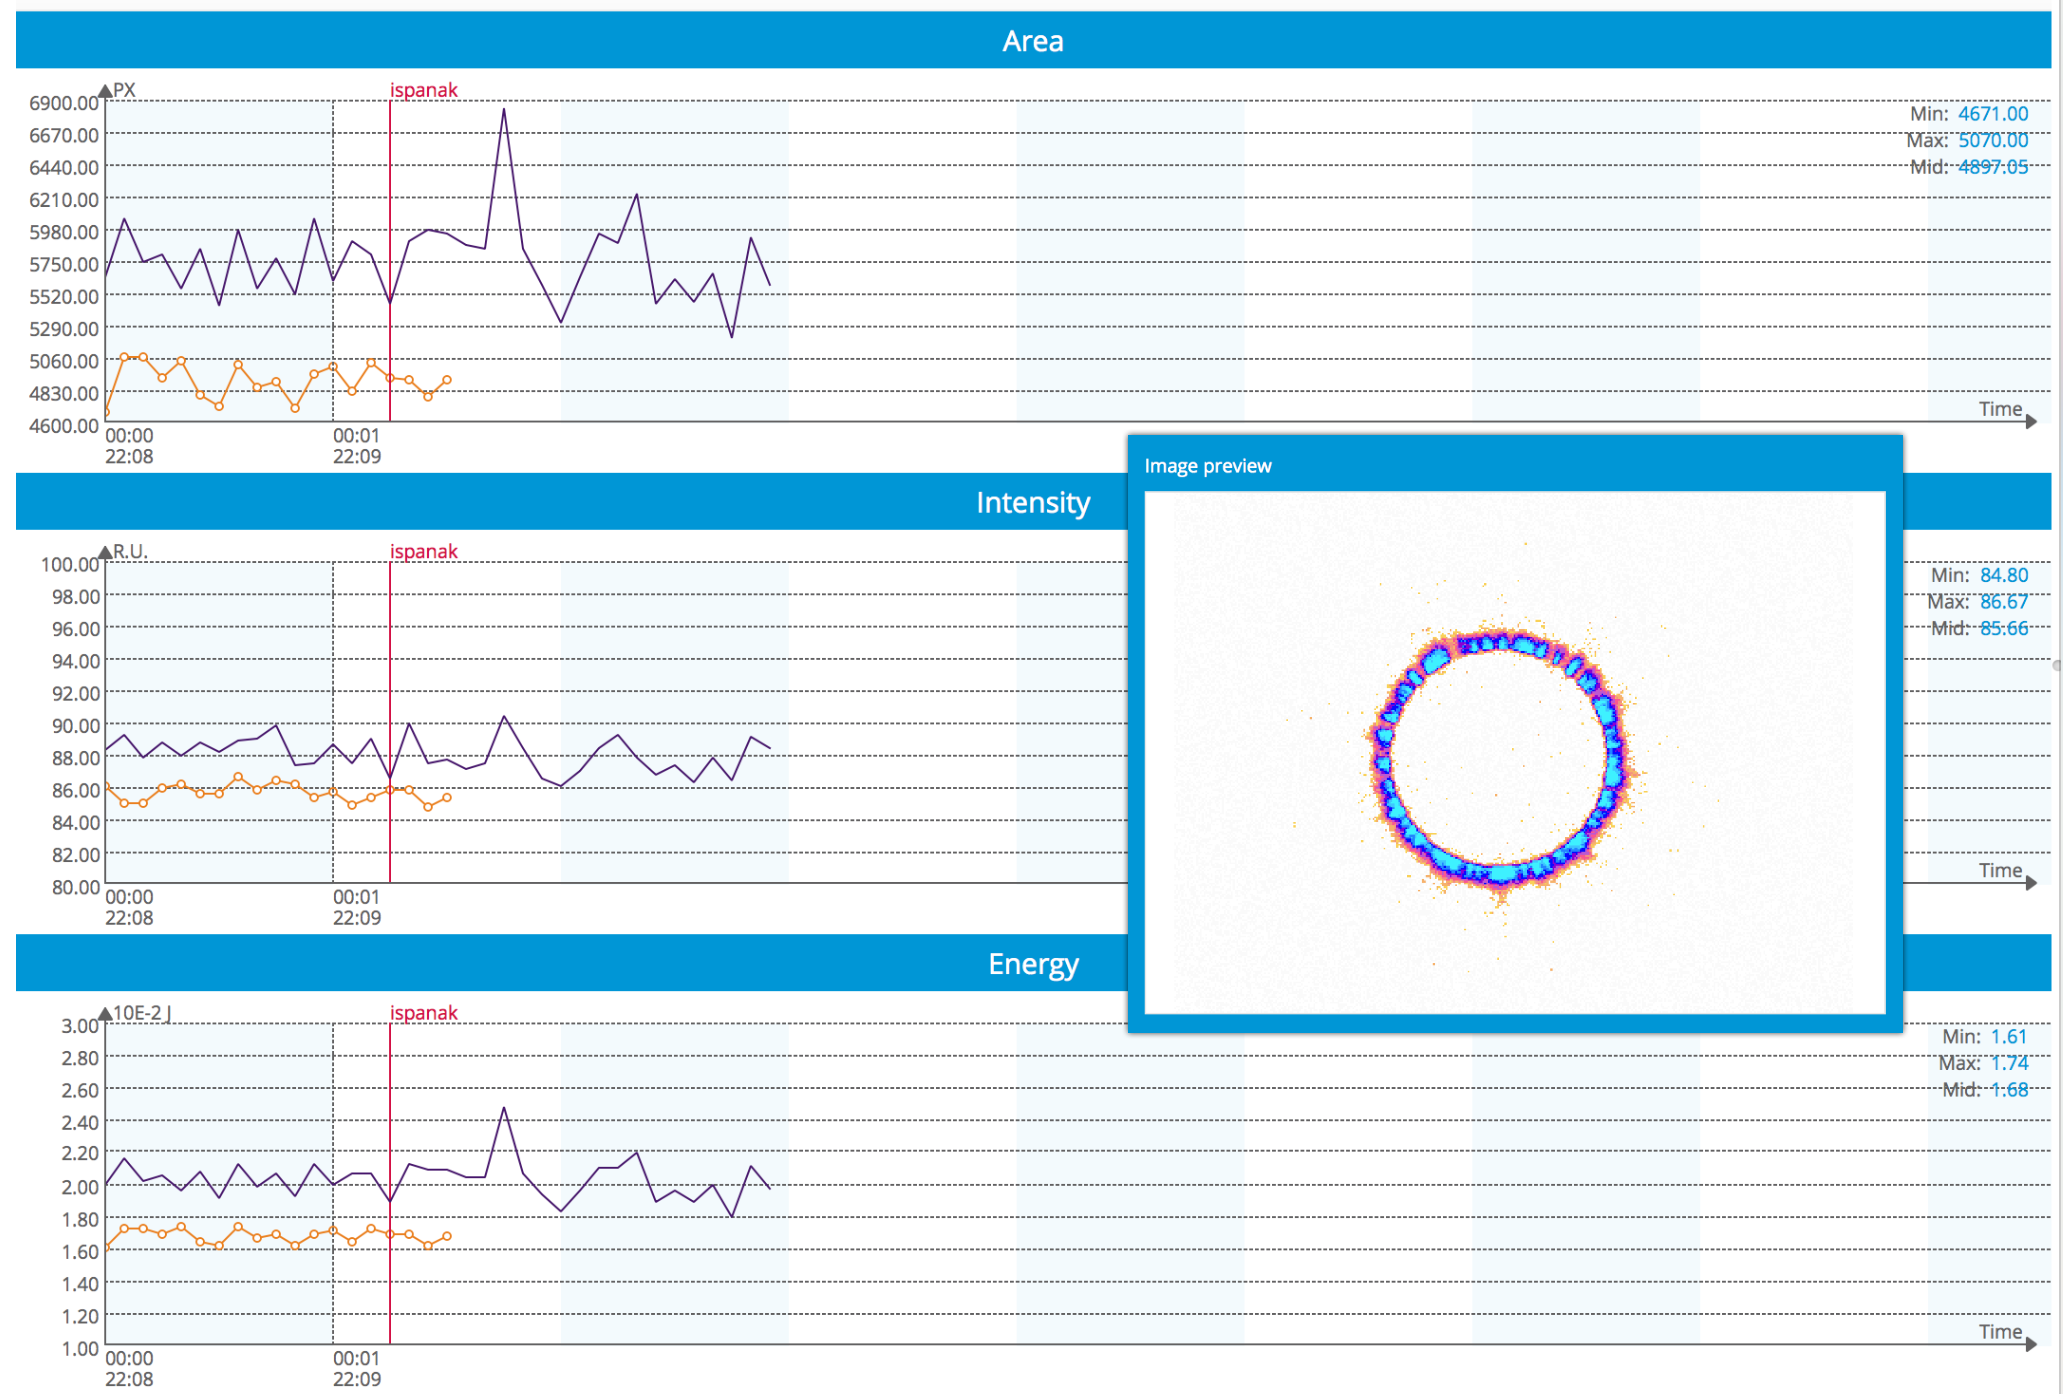Click the 00:01 22:09 time label in Area chart

tap(356, 446)
